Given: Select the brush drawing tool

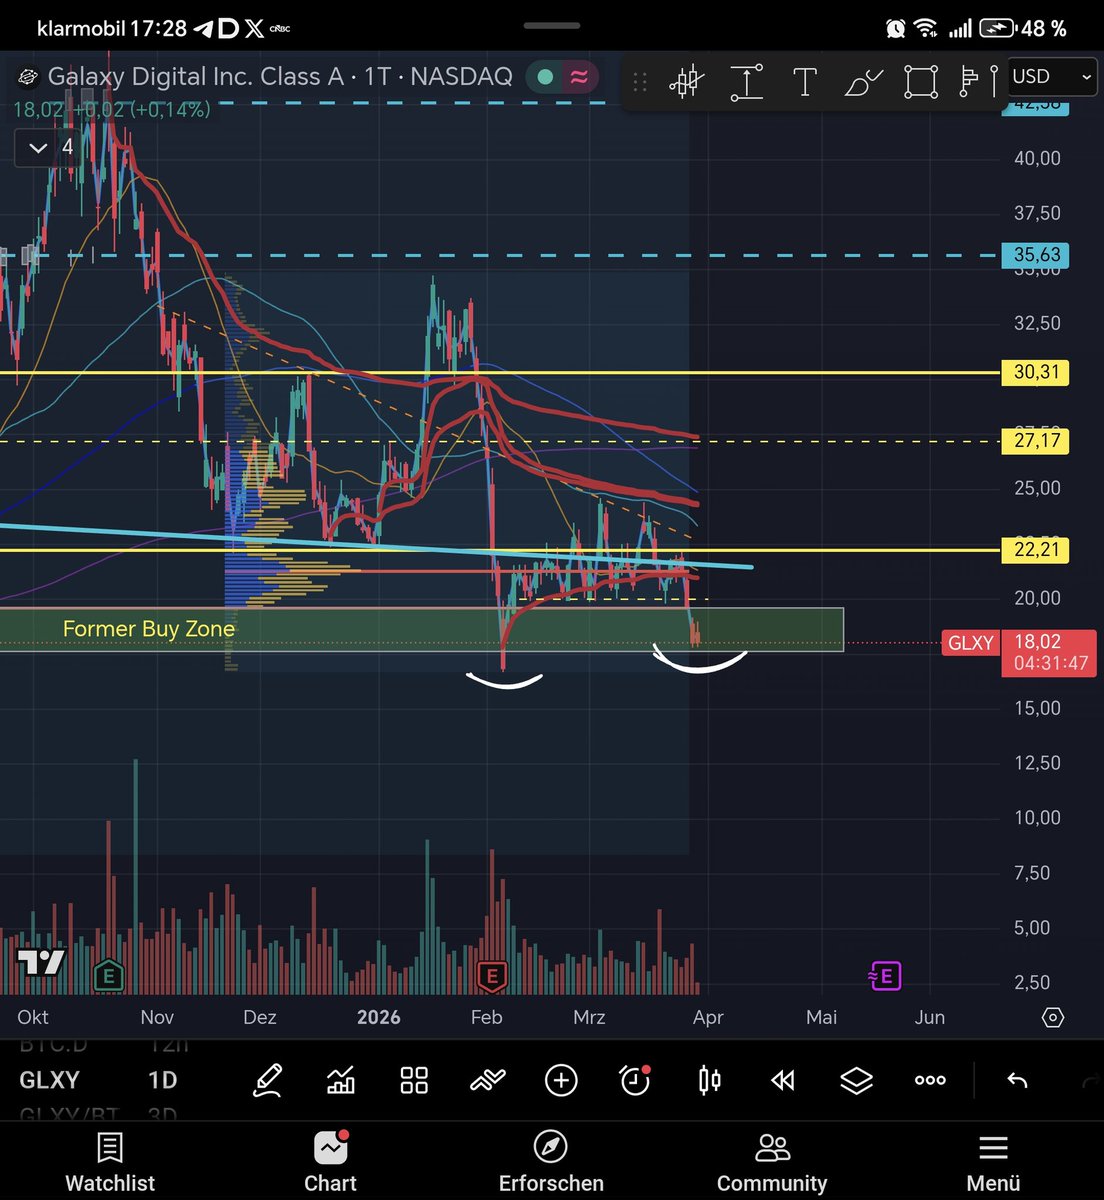Looking at the screenshot, I should (863, 81).
